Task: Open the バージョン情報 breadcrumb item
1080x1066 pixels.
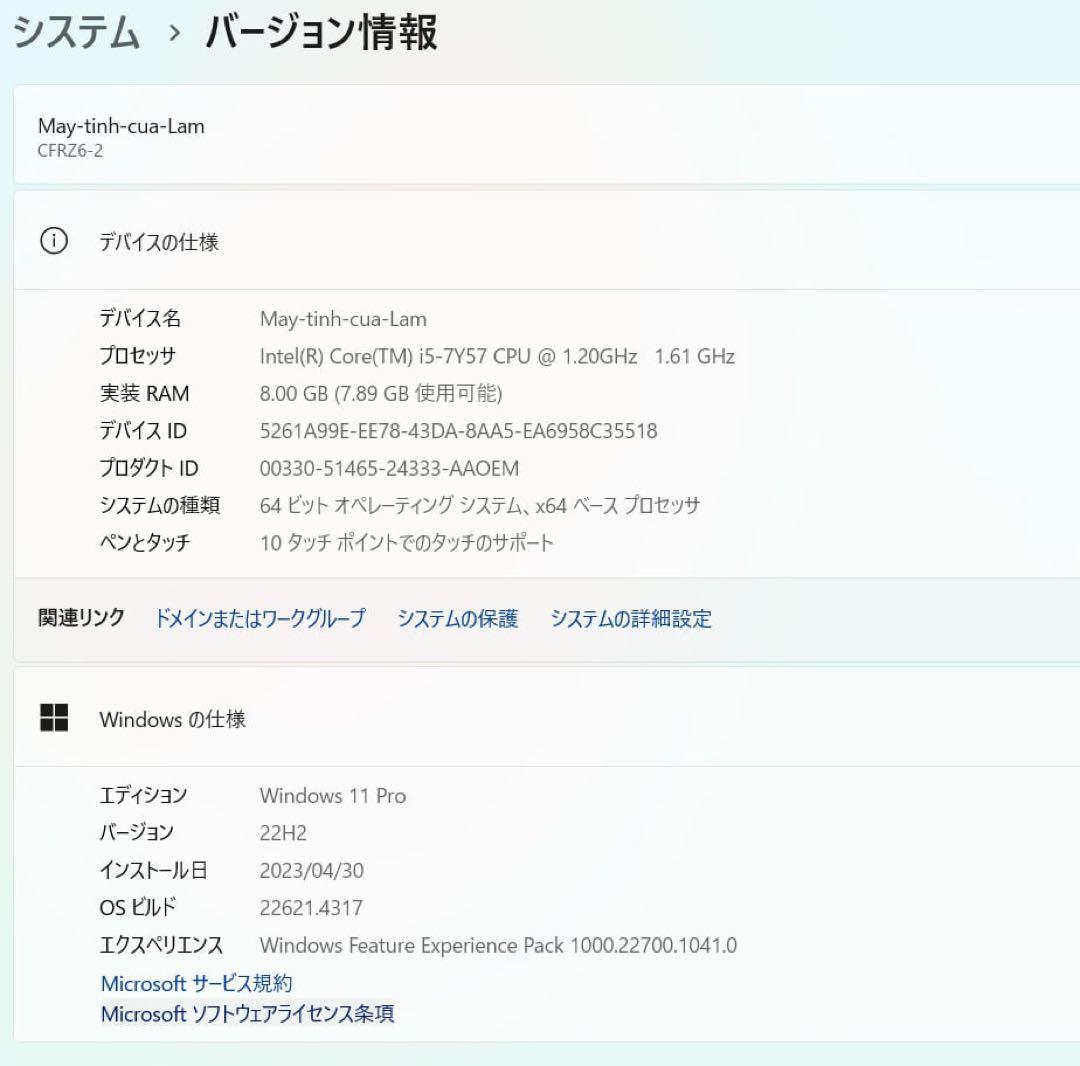Action: [x=318, y=33]
